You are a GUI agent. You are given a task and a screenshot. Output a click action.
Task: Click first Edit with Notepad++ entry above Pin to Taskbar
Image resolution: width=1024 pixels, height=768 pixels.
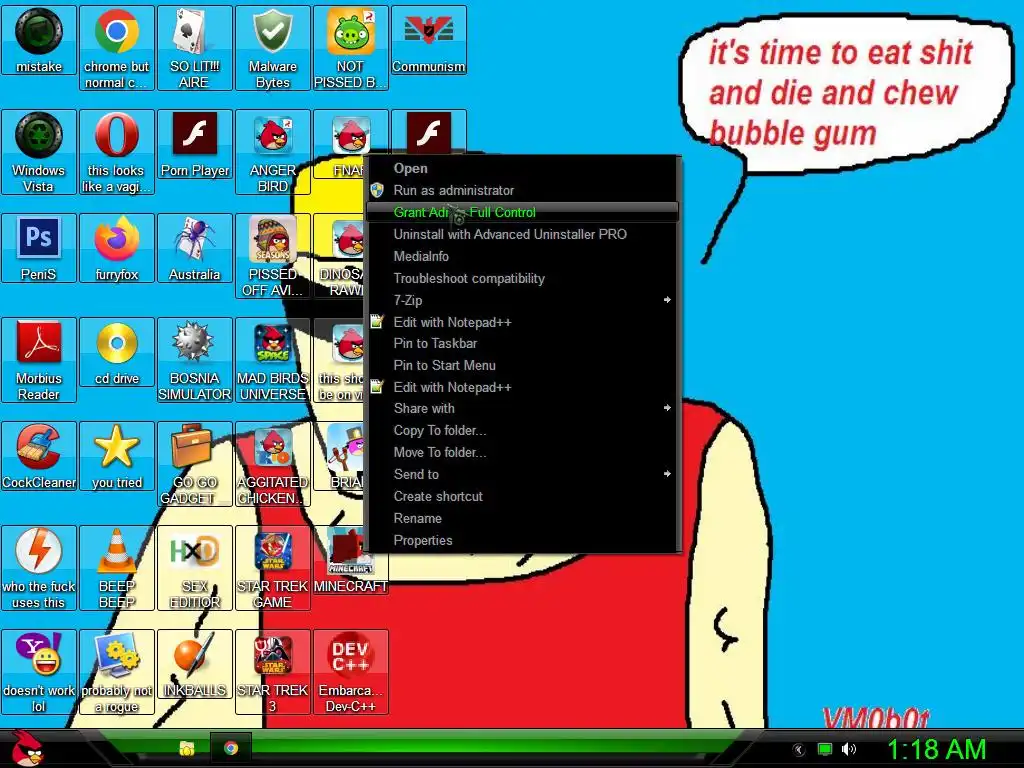click(x=522, y=322)
